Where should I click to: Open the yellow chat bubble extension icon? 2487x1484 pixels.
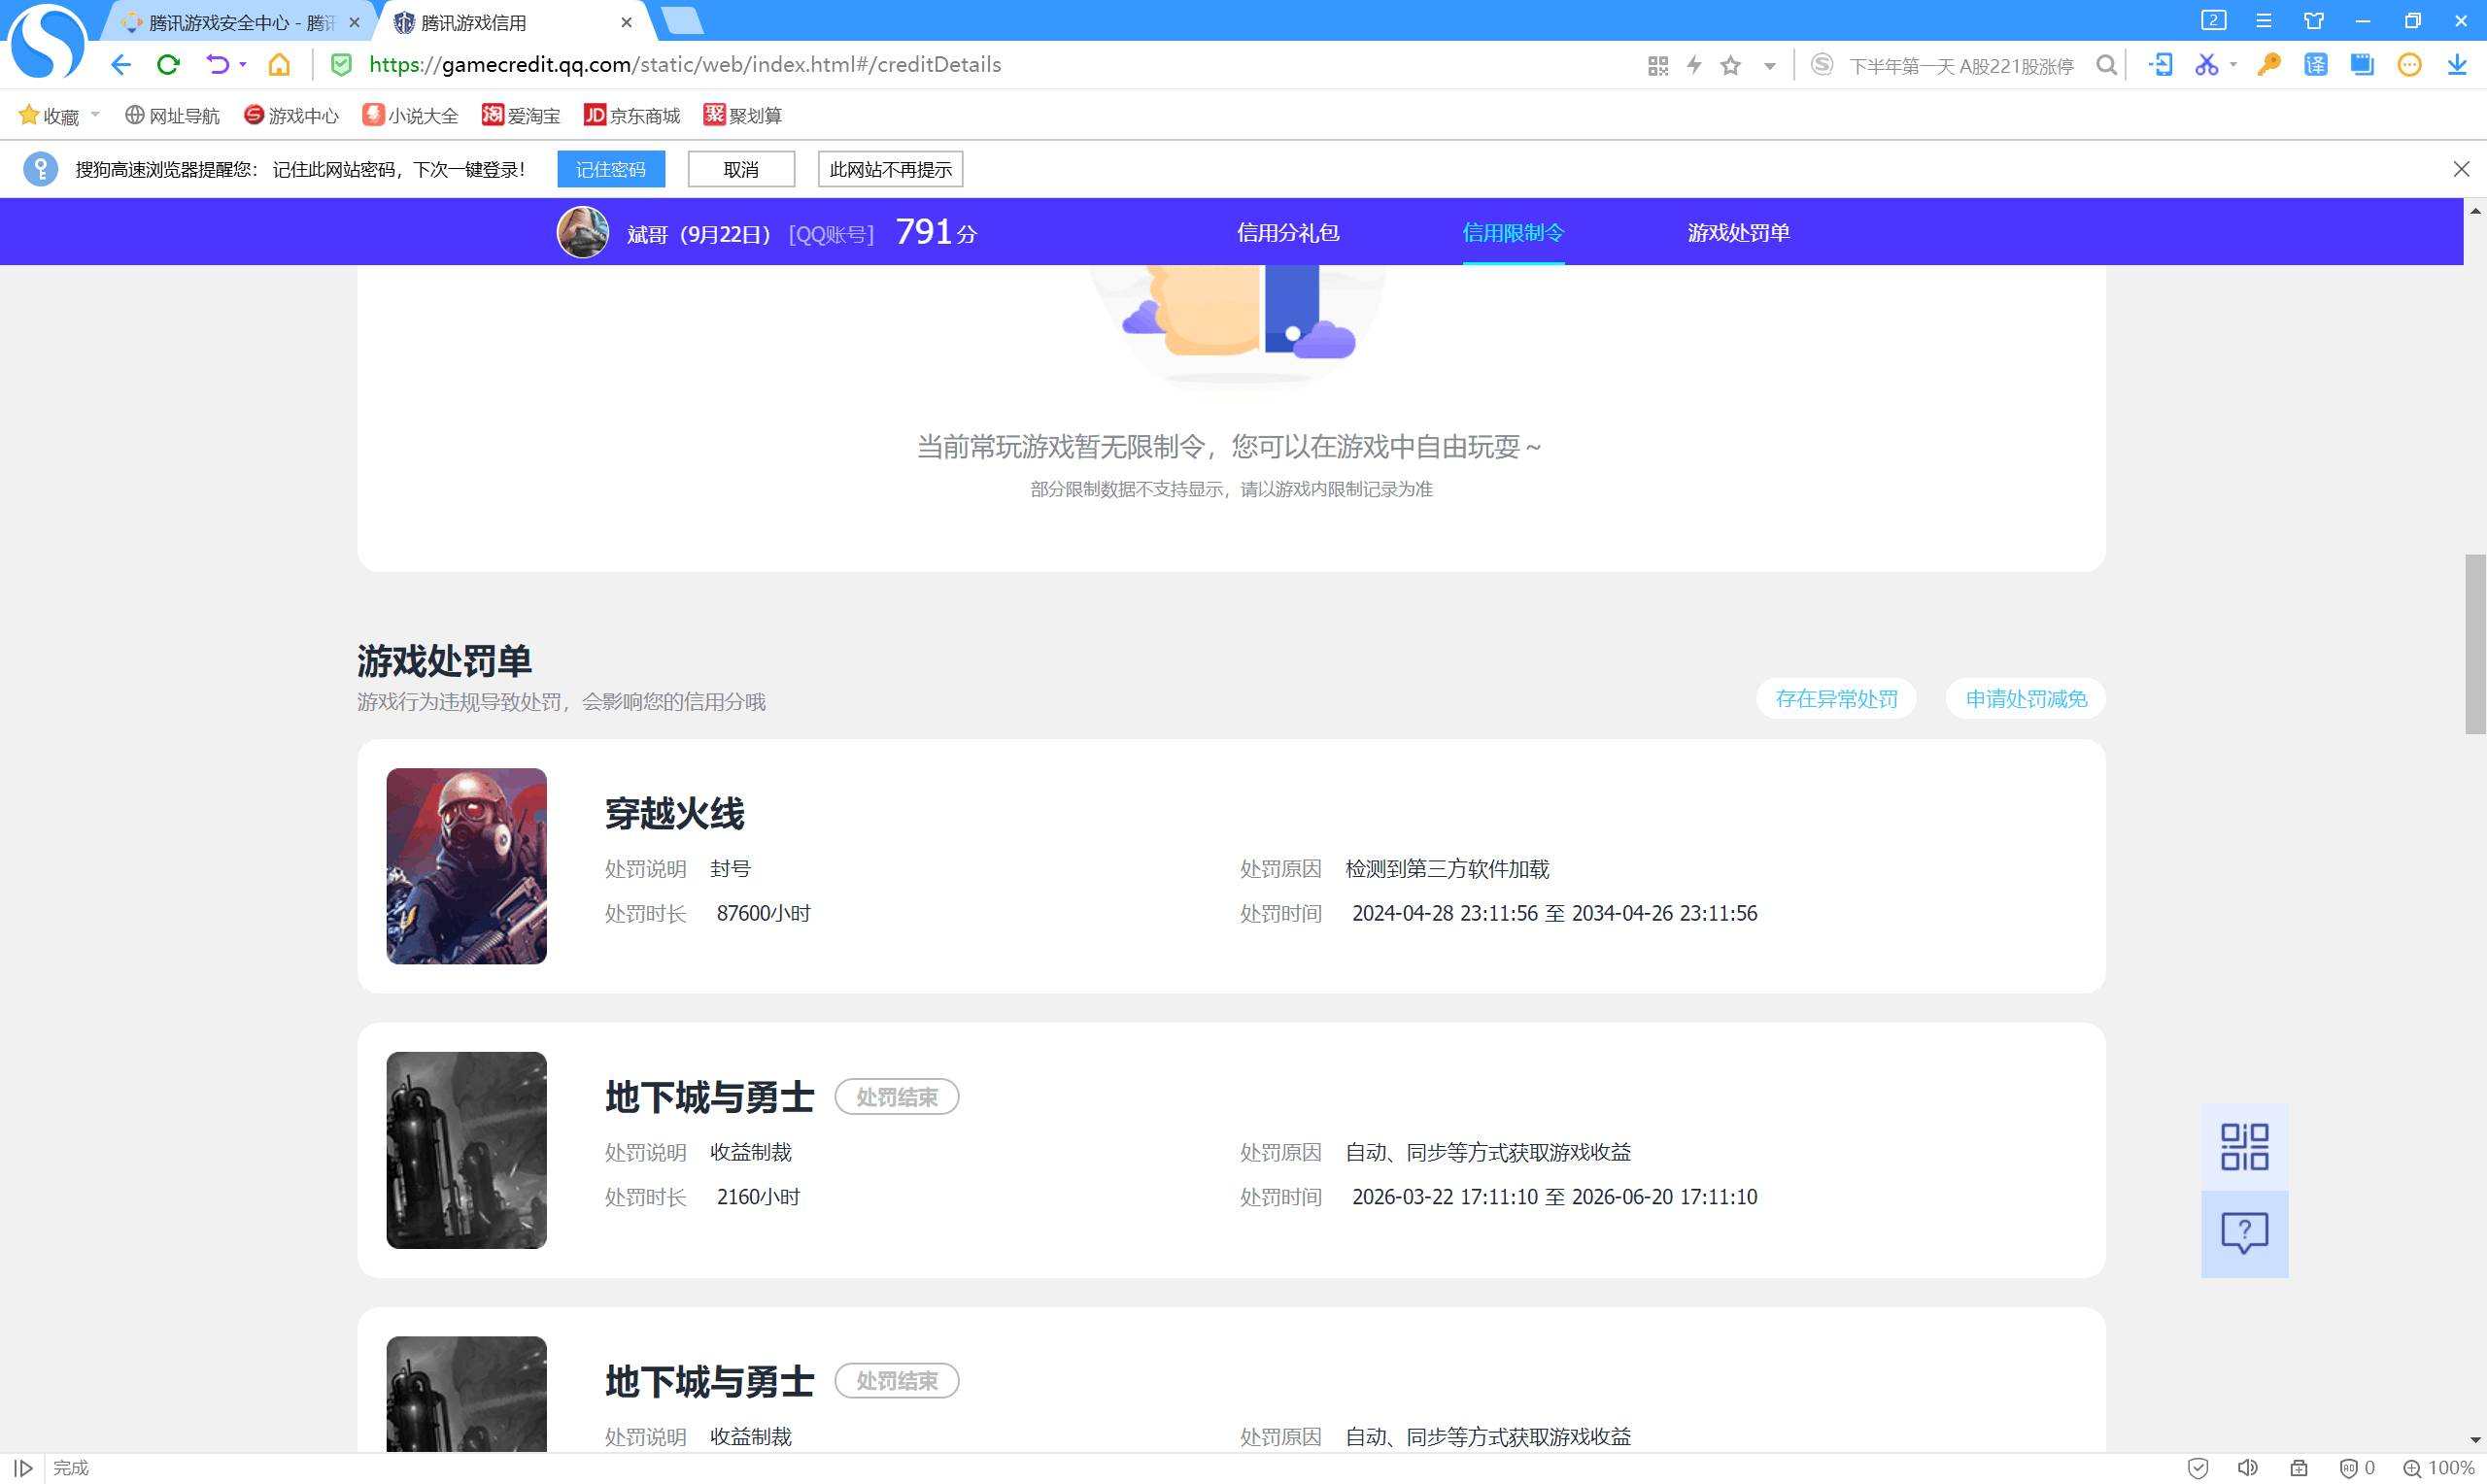(x=2409, y=65)
